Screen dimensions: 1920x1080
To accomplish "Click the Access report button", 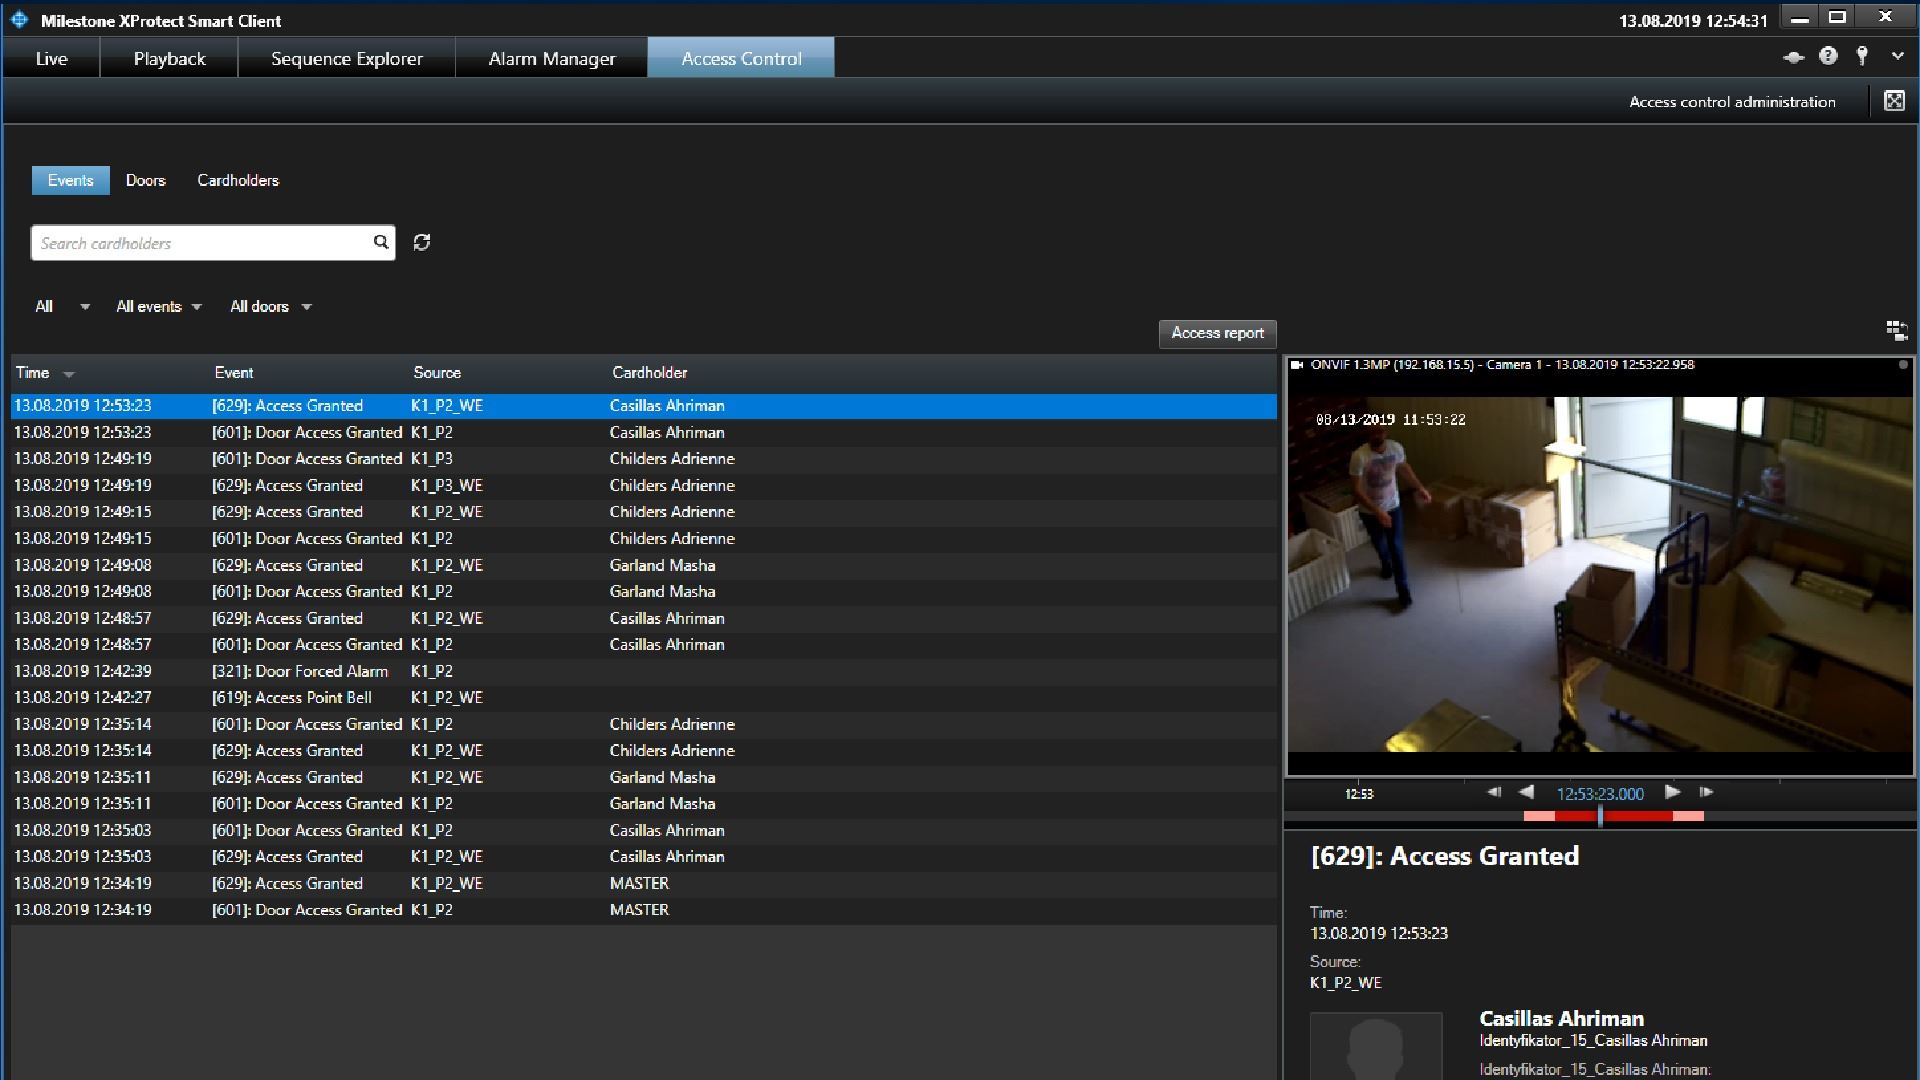I will [1217, 333].
